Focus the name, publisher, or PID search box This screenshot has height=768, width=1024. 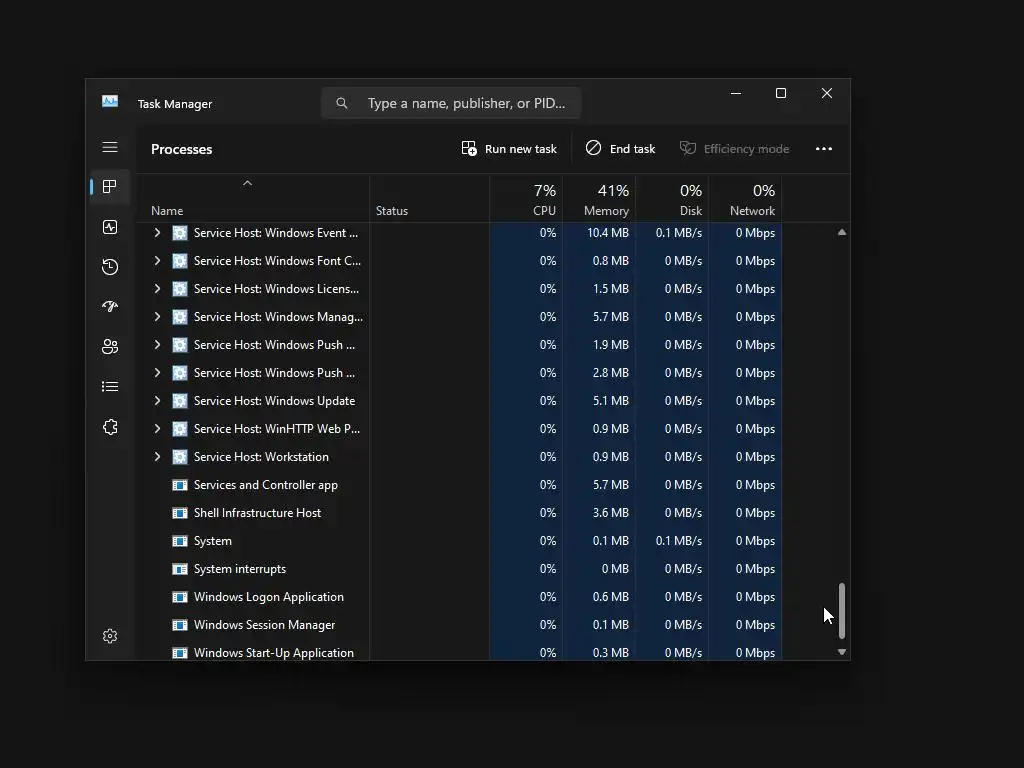pyautogui.click(x=451, y=103)
